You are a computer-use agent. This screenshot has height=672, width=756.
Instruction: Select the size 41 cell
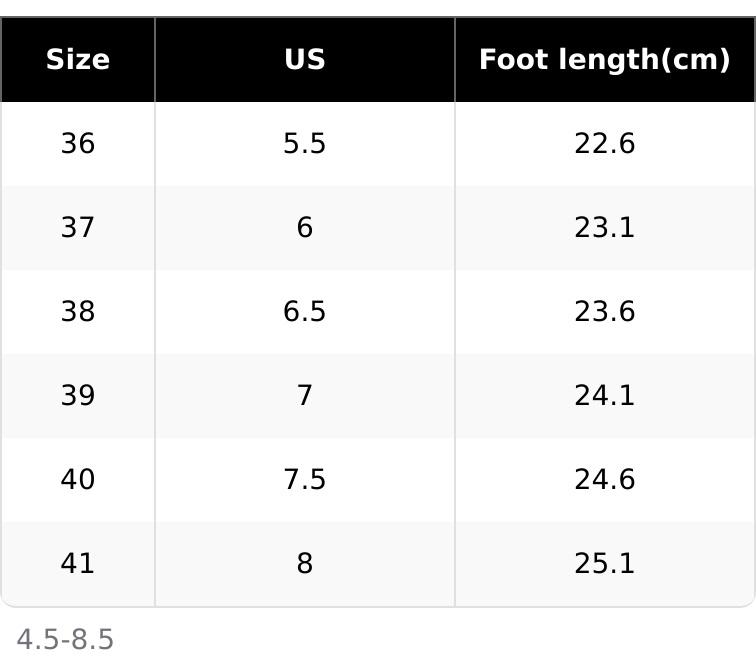[x=78, y=564]
